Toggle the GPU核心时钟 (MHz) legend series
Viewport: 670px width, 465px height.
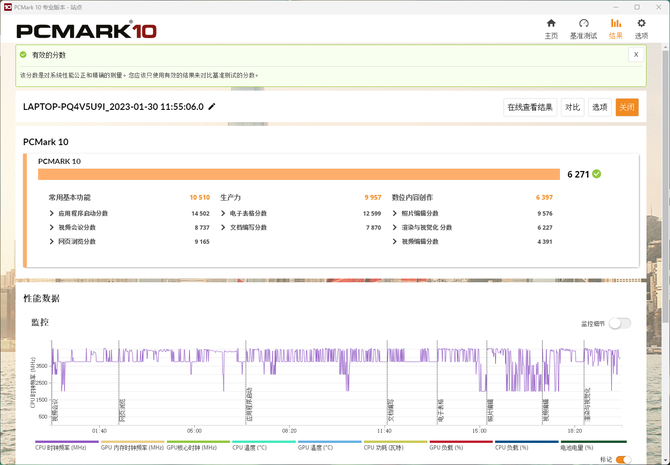pyautogui.click(x=198, y=445)
